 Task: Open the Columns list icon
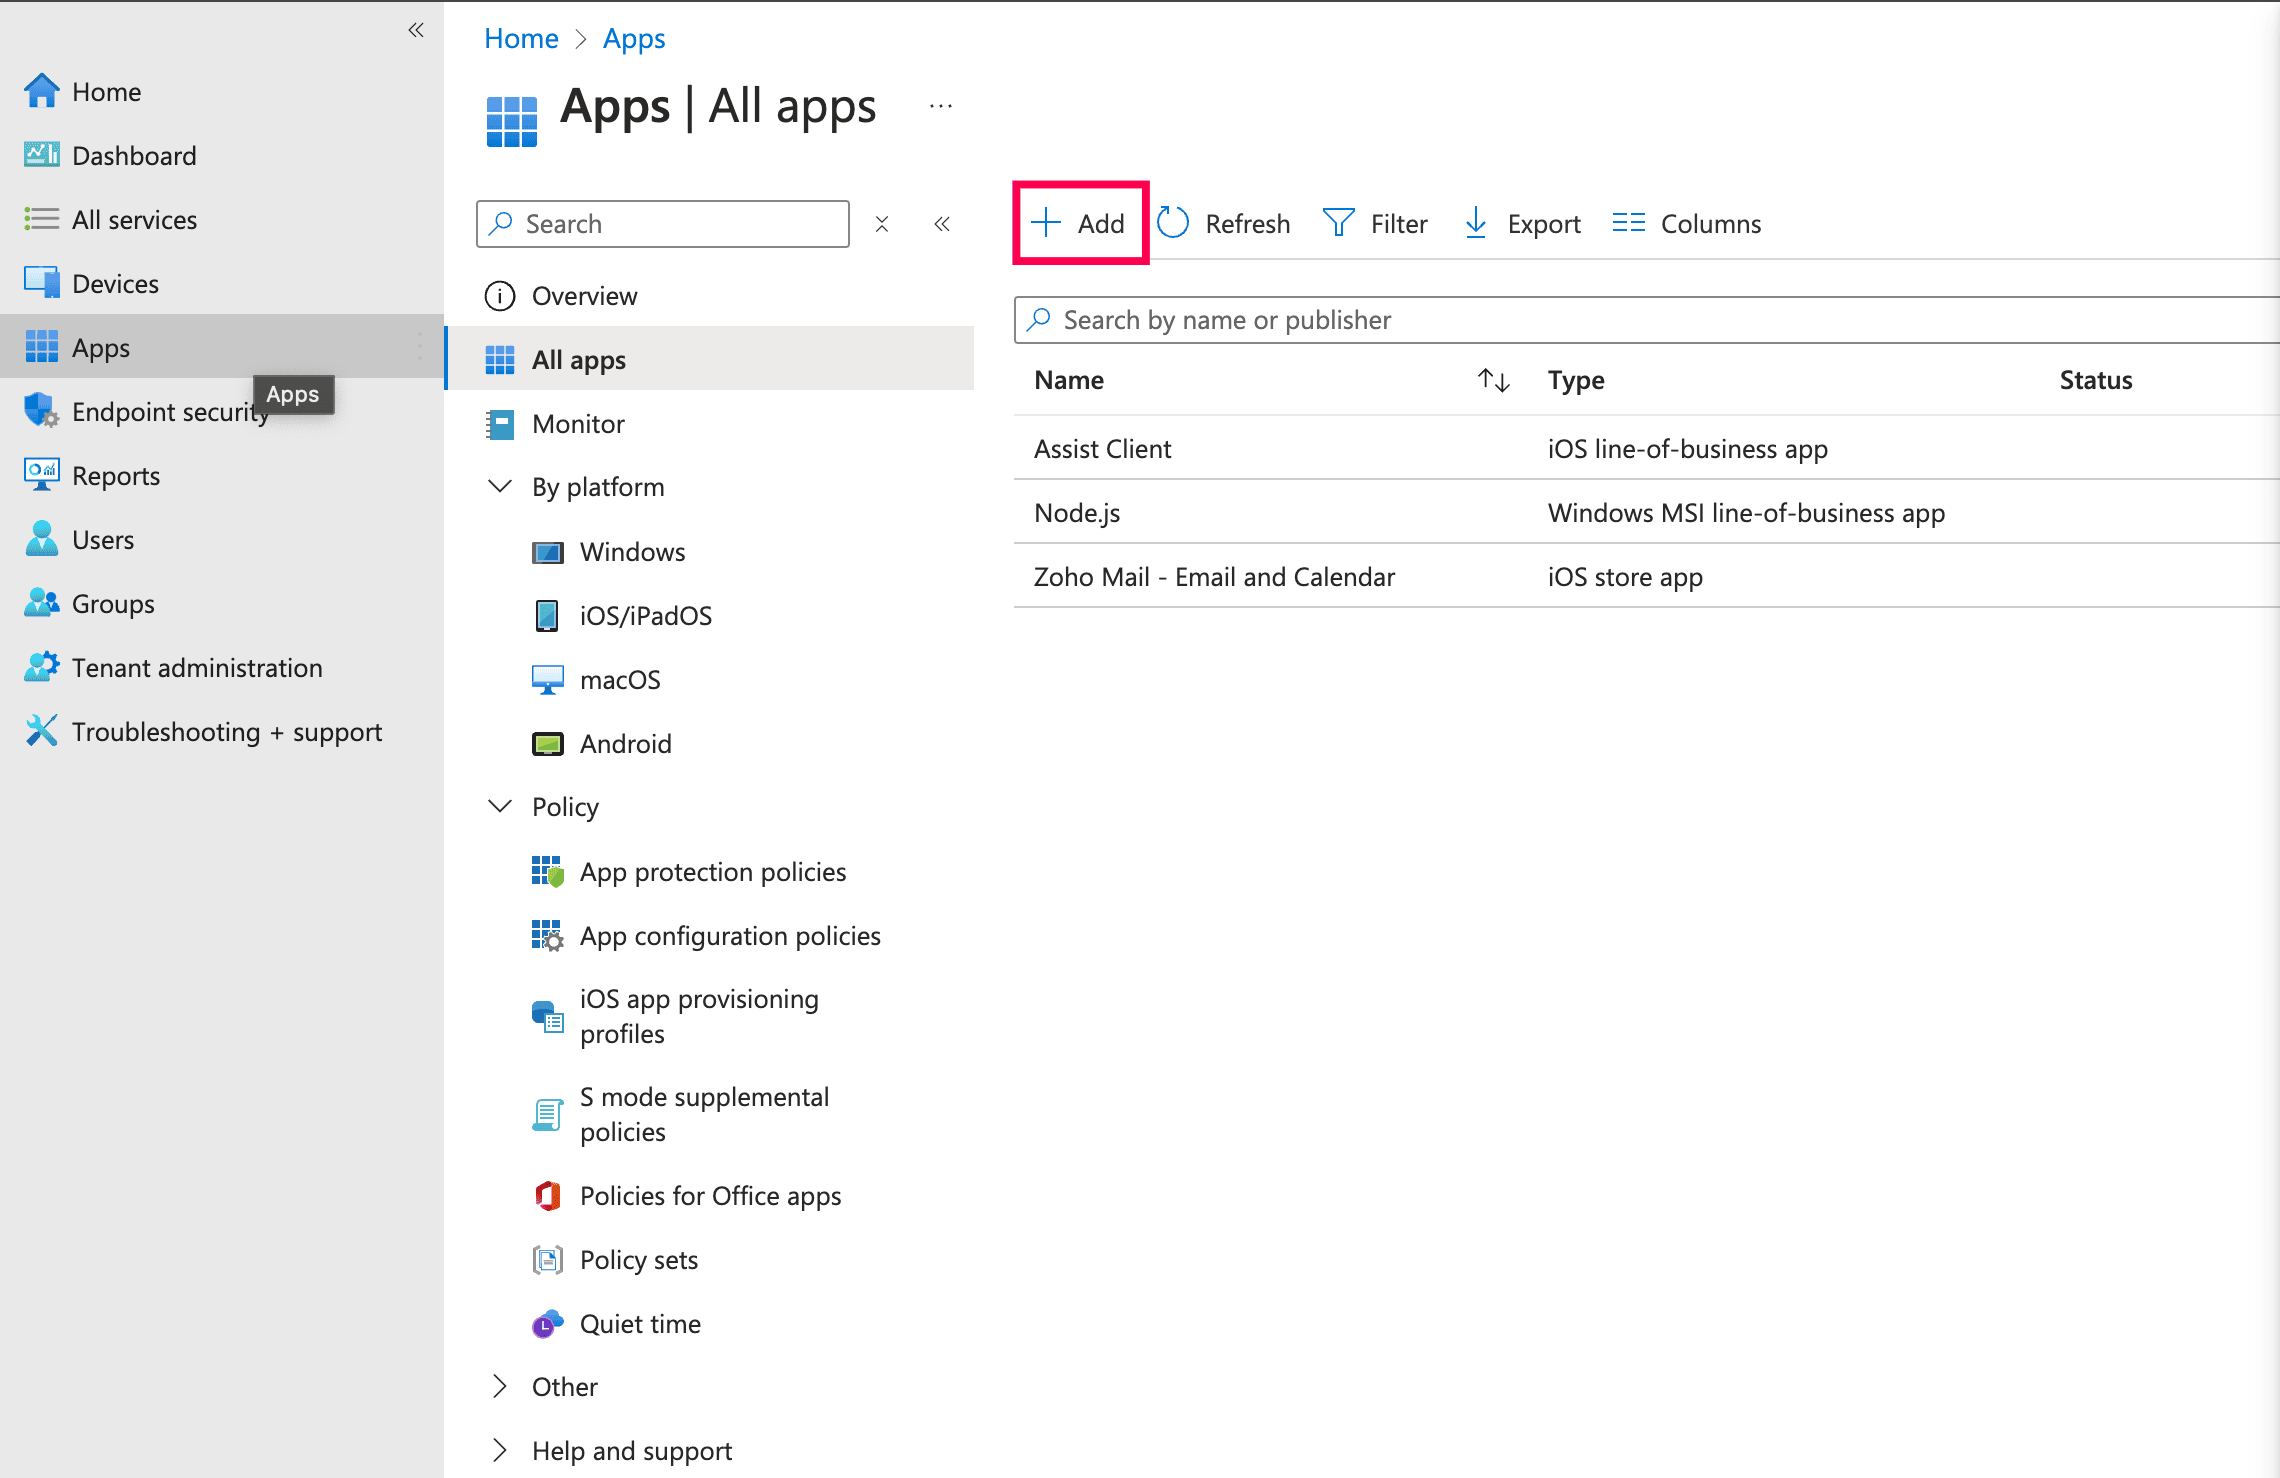(x=1628, y=223)
